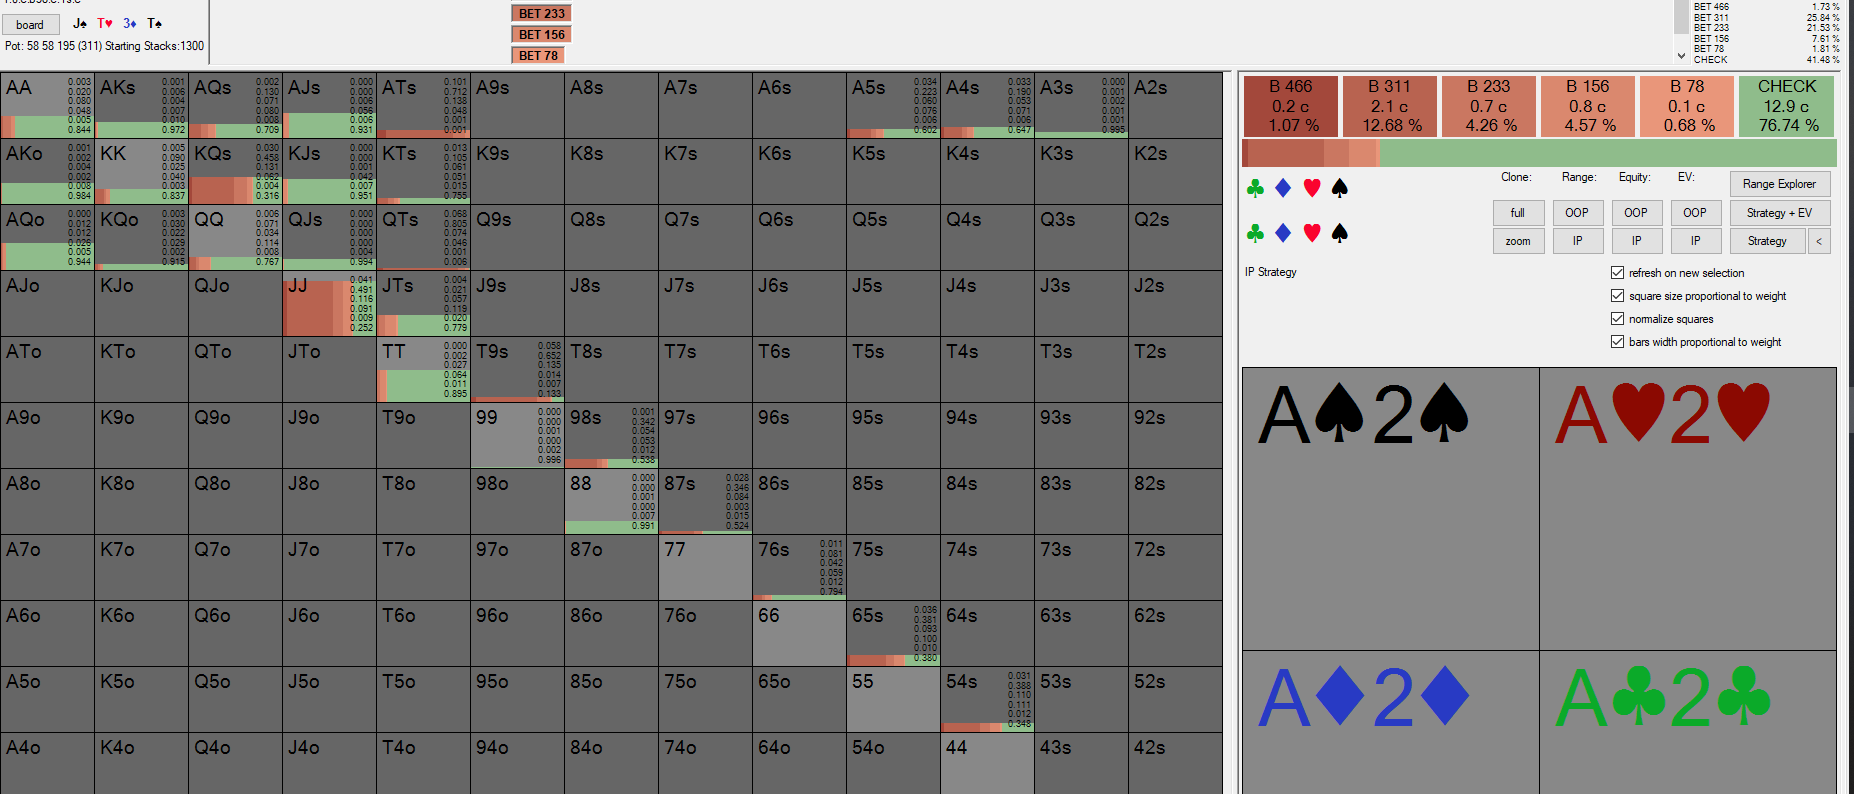Click the B 311 strategy summary box
The width and height of the screenshot is (1854, 794).
pyautogui.click(x=1389, y=106)
